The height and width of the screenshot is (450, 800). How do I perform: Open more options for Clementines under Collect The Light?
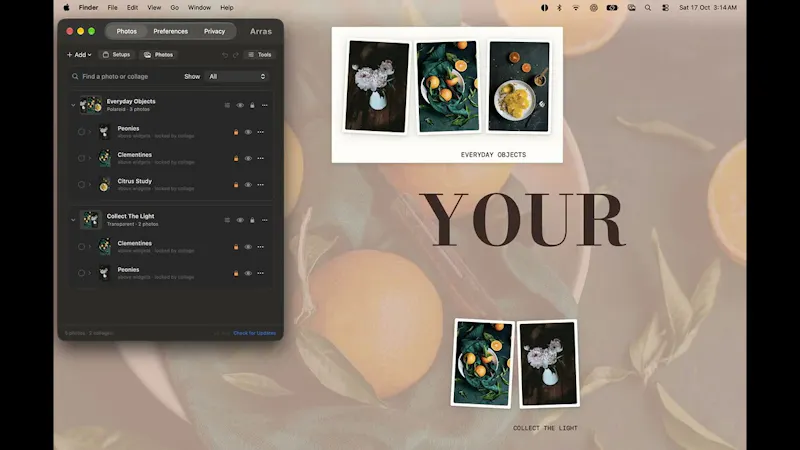tap(261, 247)
